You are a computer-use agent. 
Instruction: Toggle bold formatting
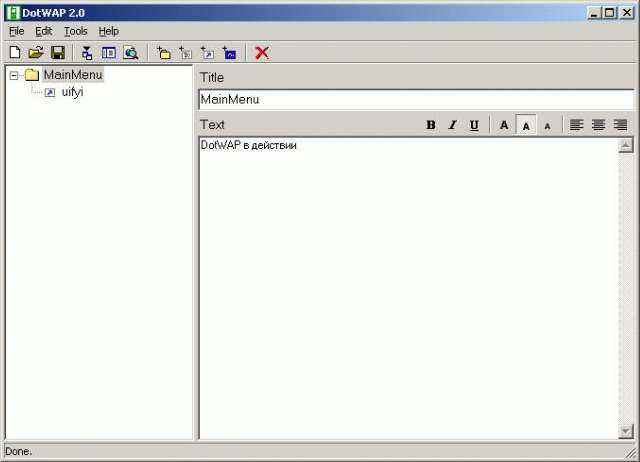(431, 125)
